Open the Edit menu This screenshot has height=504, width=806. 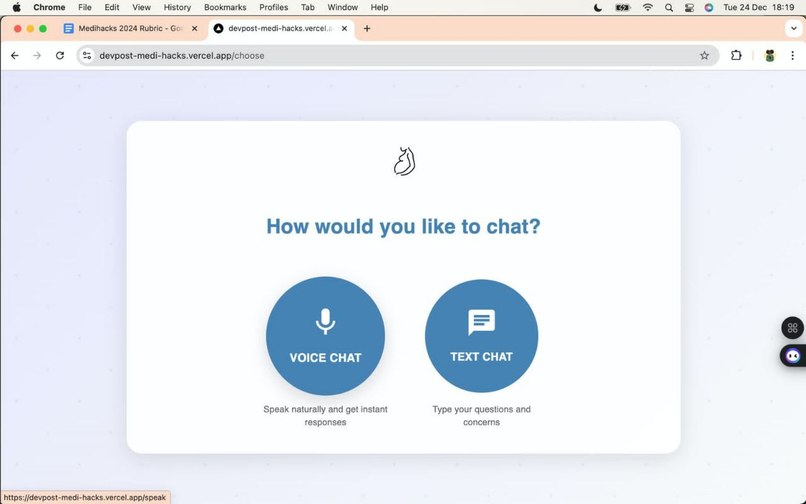(x=112, y=7)
